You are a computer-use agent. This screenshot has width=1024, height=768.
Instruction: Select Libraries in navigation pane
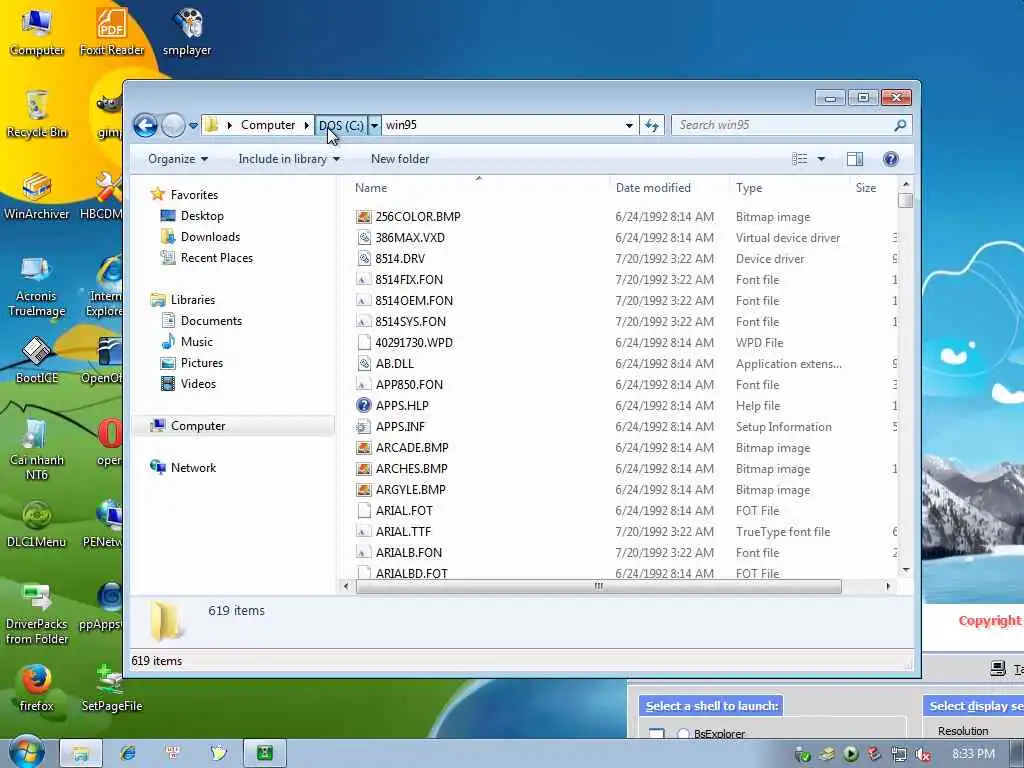click(x=193, y=300)
